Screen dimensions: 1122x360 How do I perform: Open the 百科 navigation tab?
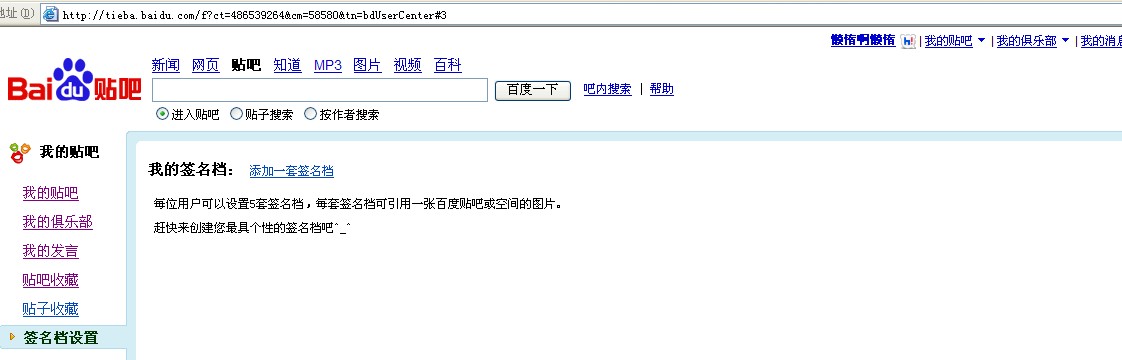point(448,65)
